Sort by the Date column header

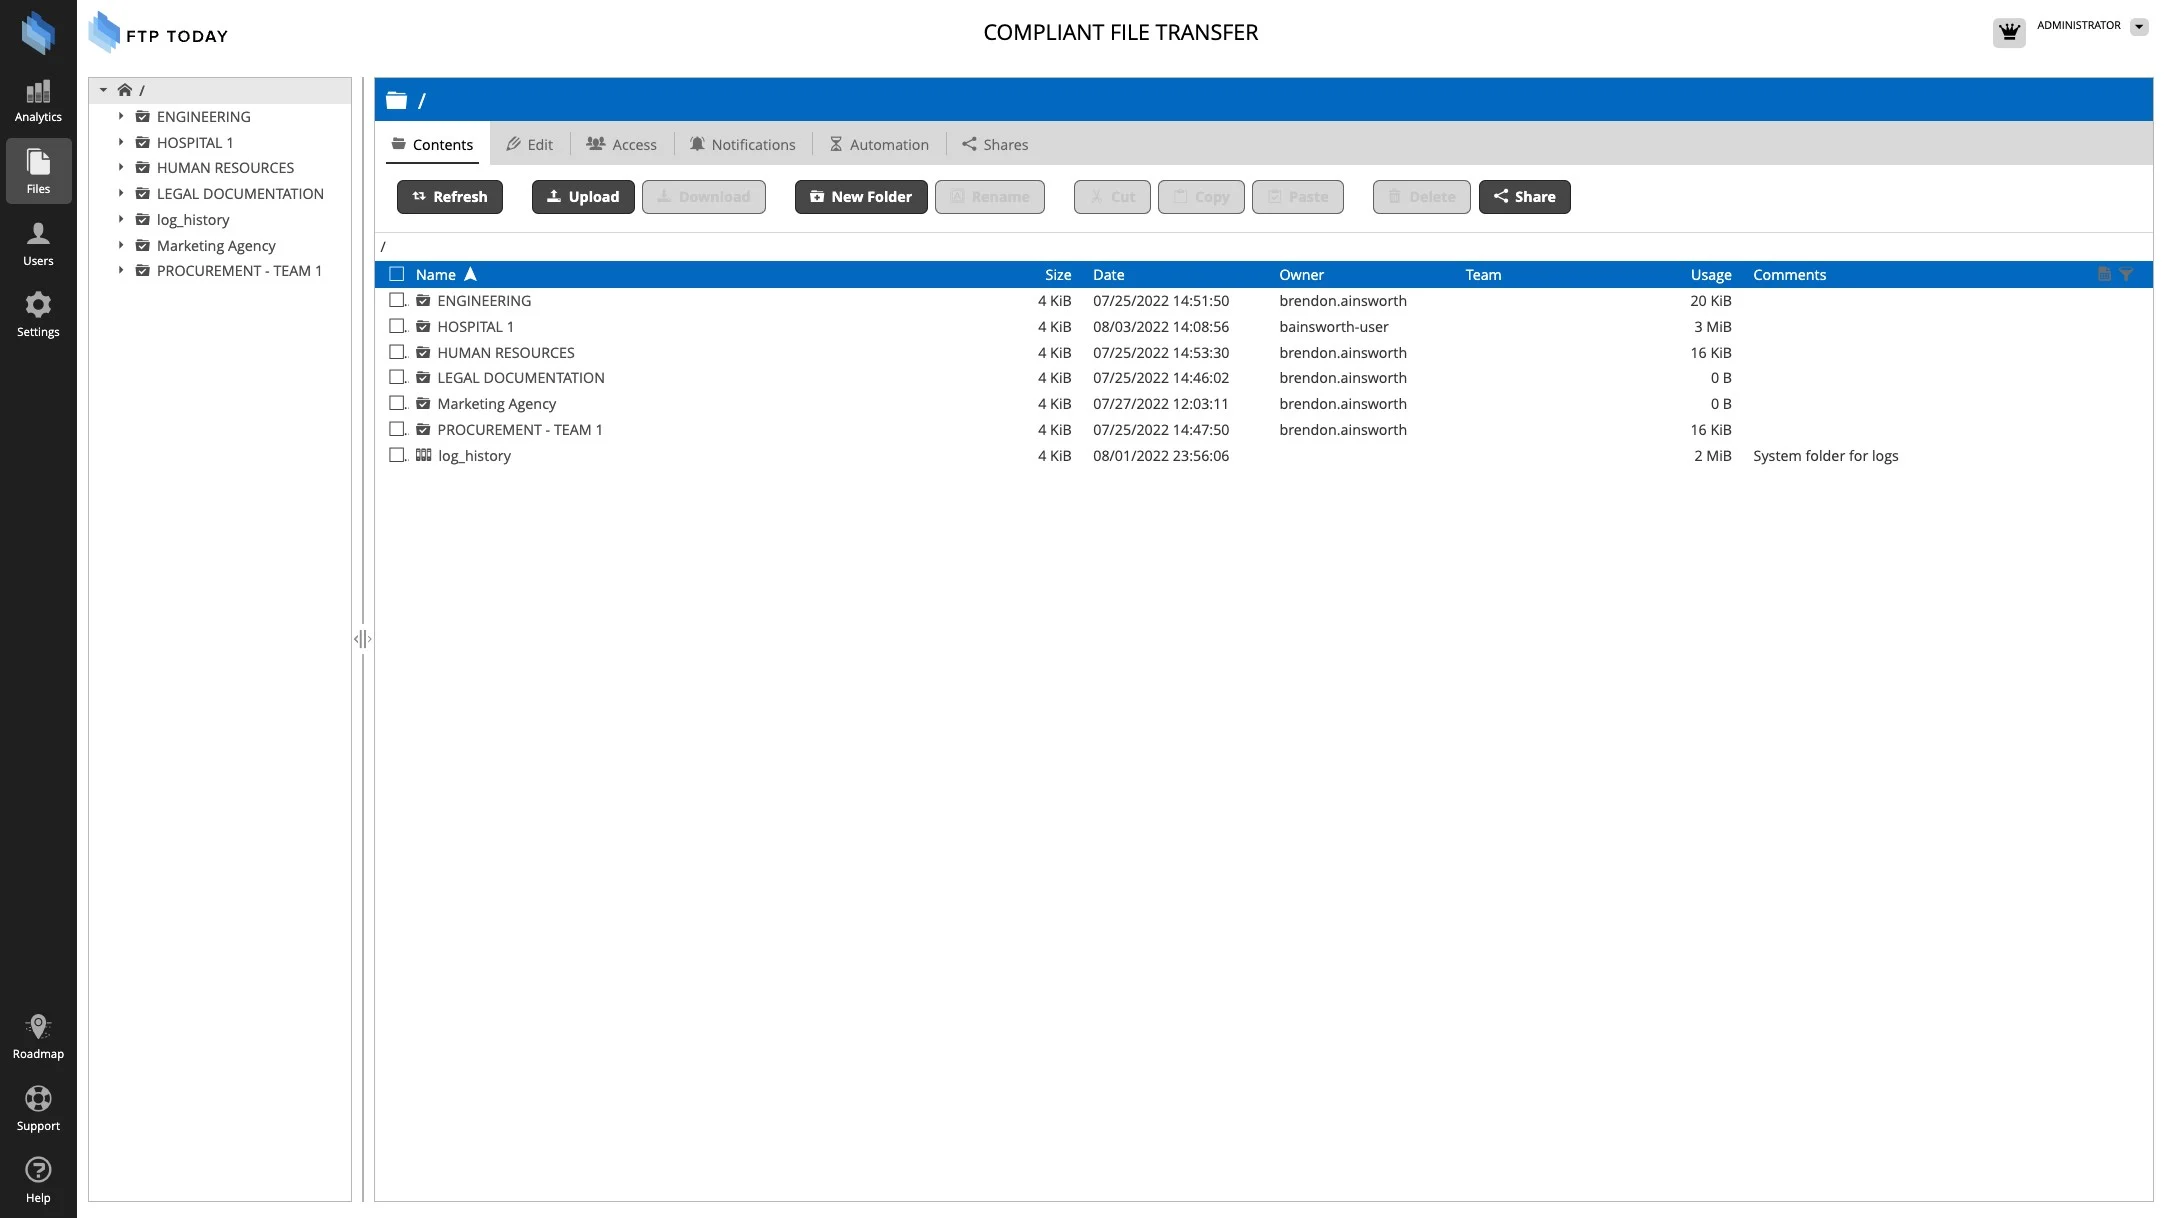[1108, 274]
